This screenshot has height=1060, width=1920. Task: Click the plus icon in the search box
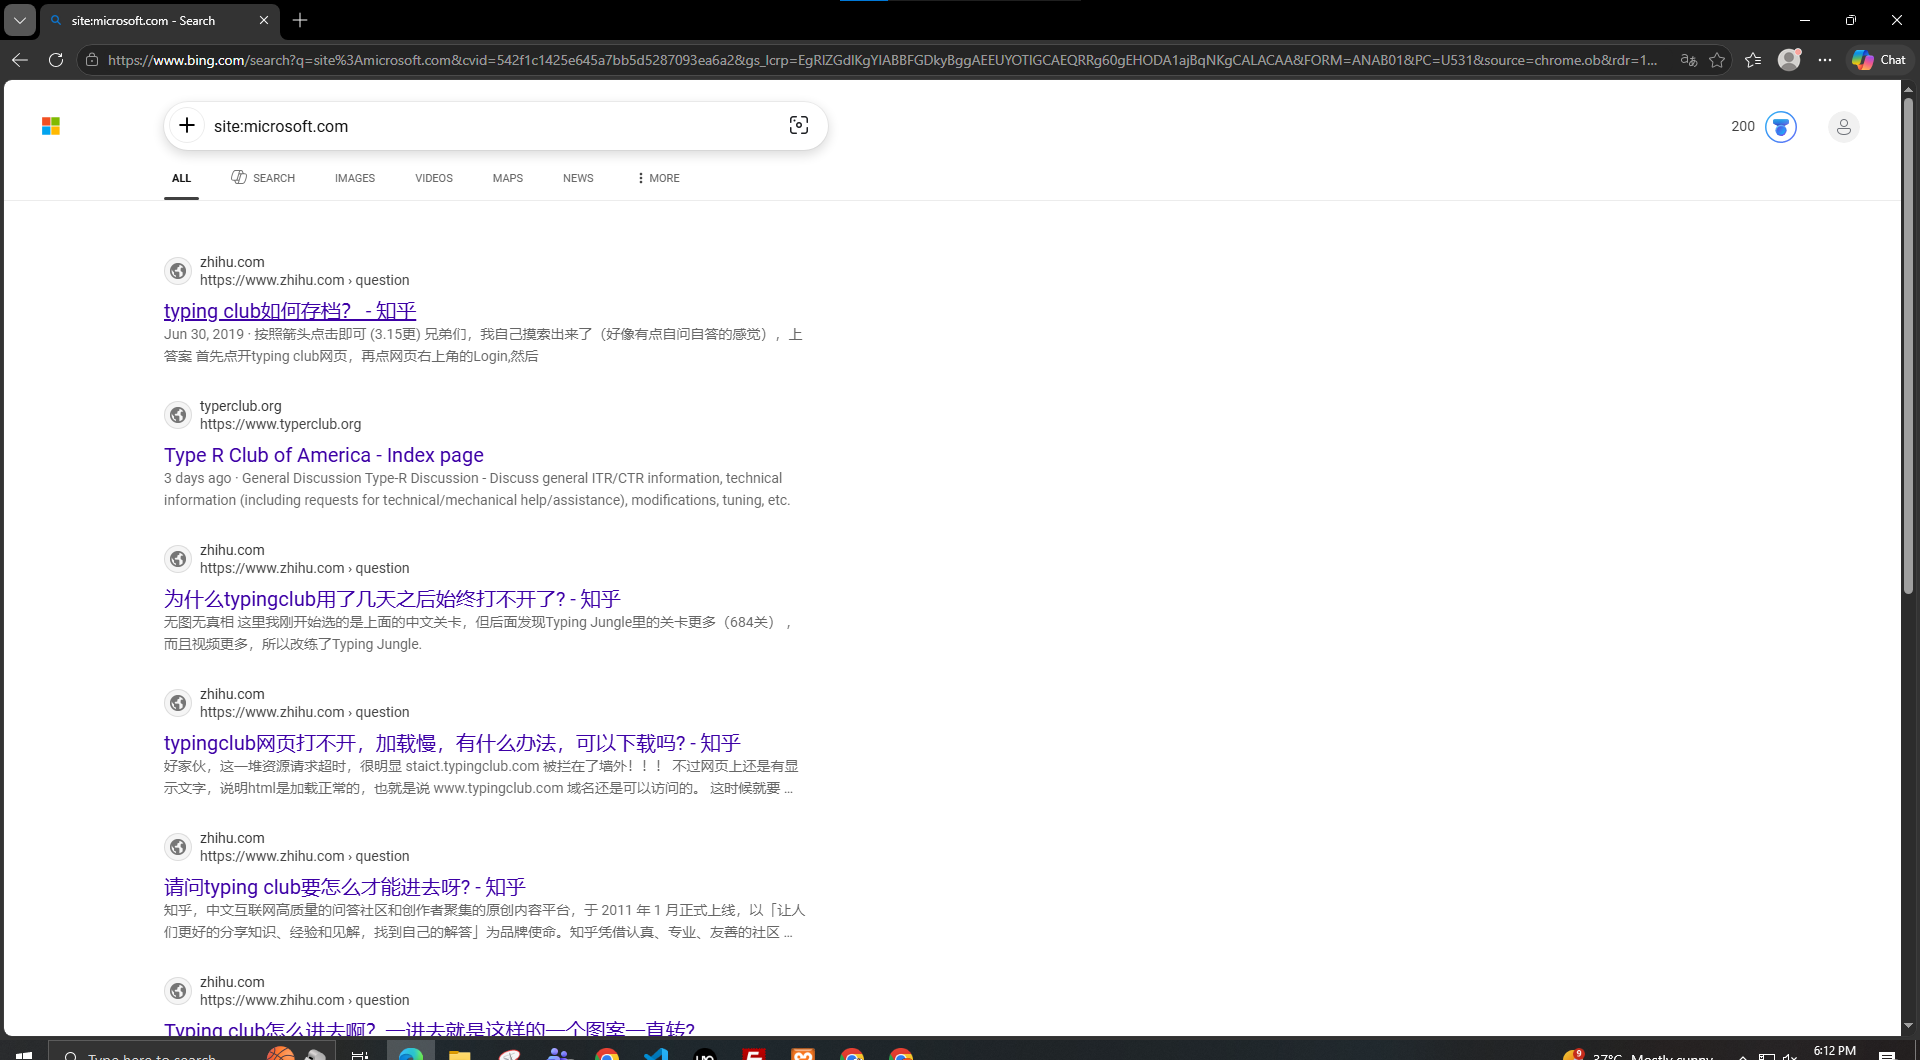tap(187, 125)
